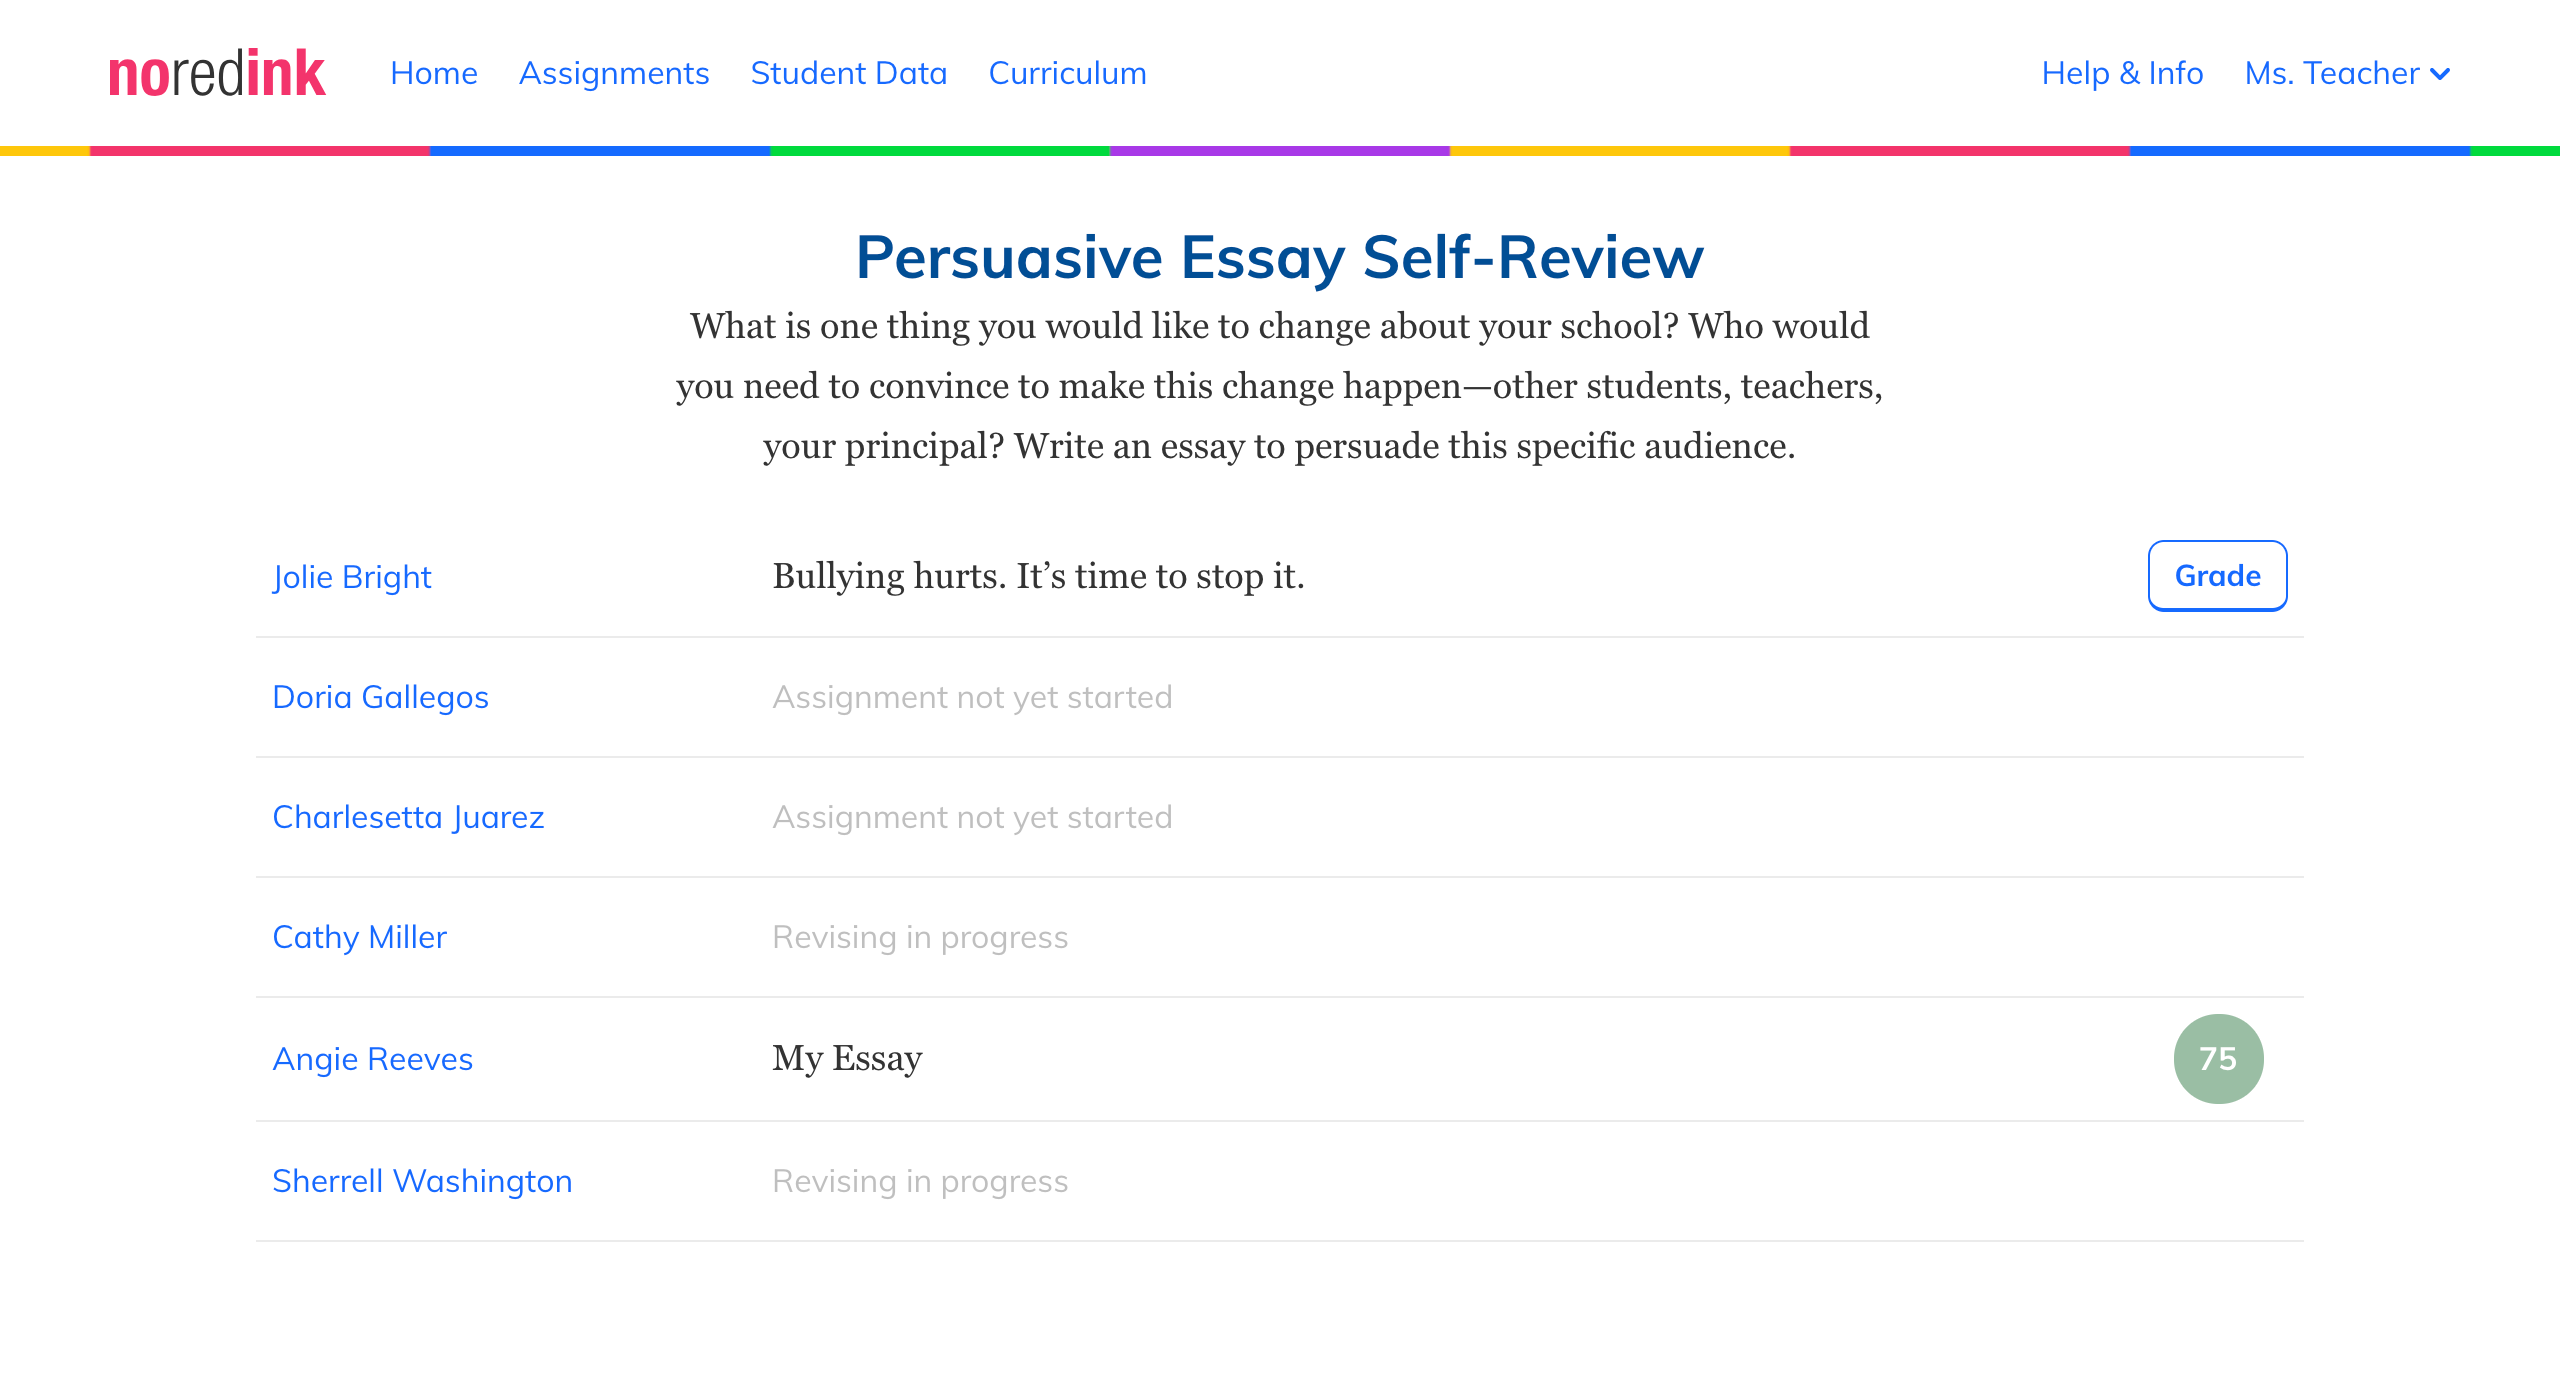
Task: Go to the Home menu item
Action: (434, 73)
